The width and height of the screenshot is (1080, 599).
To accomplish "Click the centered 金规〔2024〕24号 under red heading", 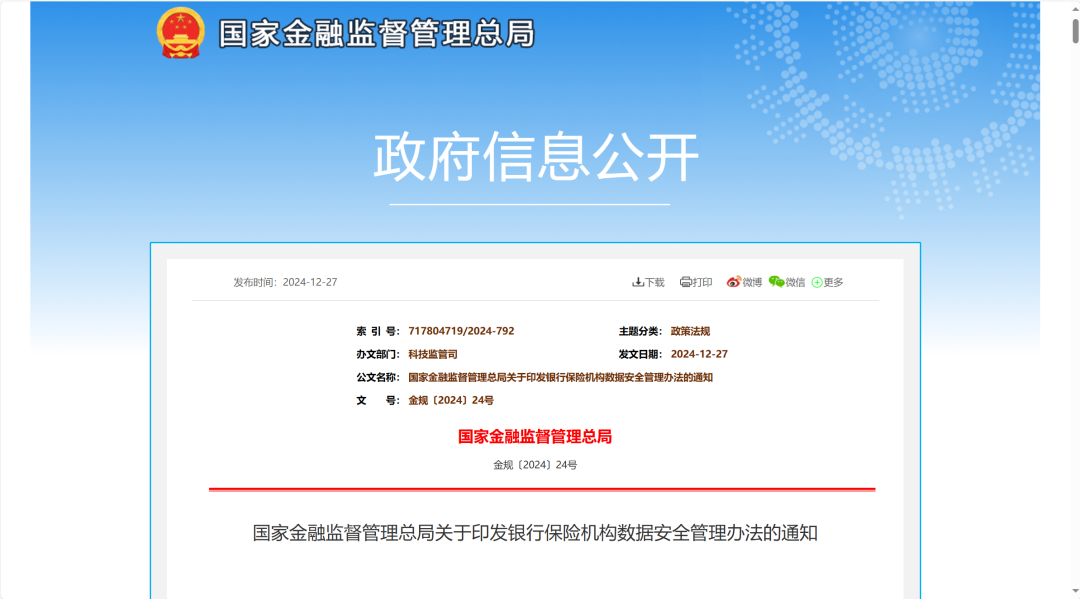I will [x=535, y=465].
